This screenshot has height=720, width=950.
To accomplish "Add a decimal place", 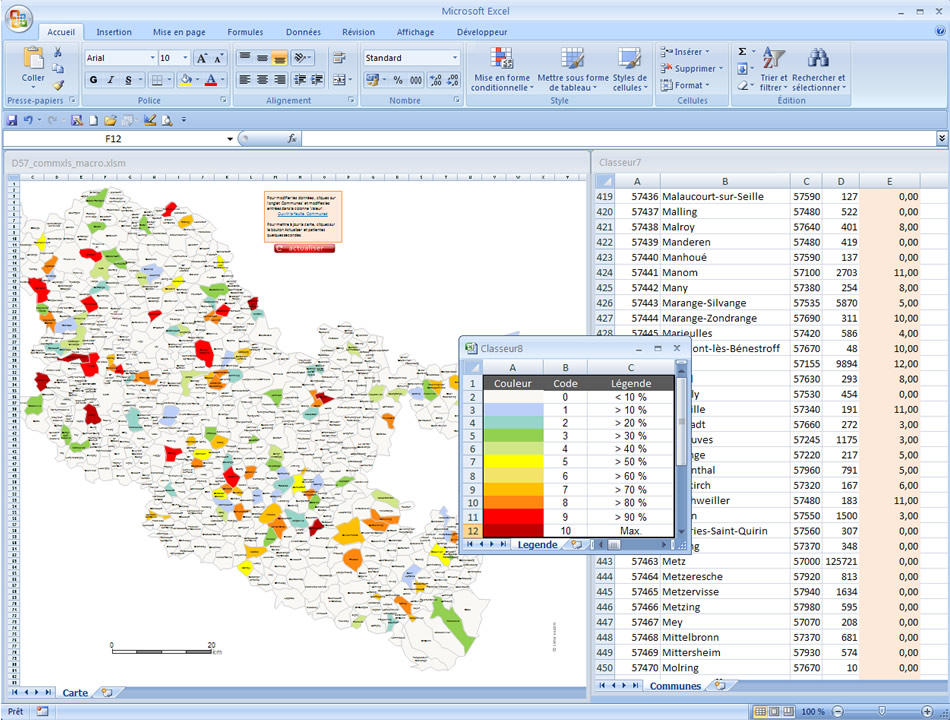I will click(x=435, y=80).
